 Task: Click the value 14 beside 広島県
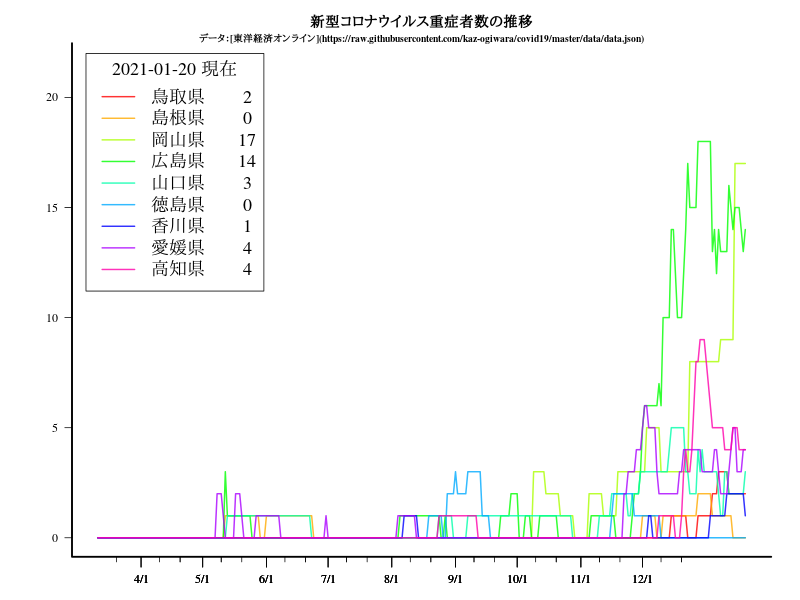(247, 161)
